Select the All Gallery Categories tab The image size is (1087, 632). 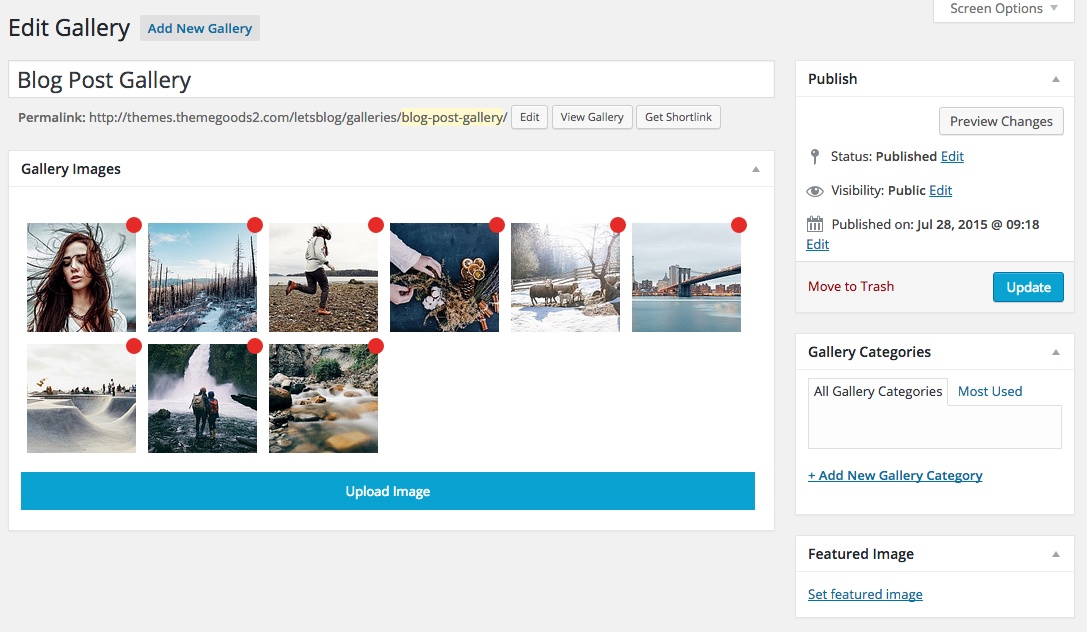click(878, 391)
